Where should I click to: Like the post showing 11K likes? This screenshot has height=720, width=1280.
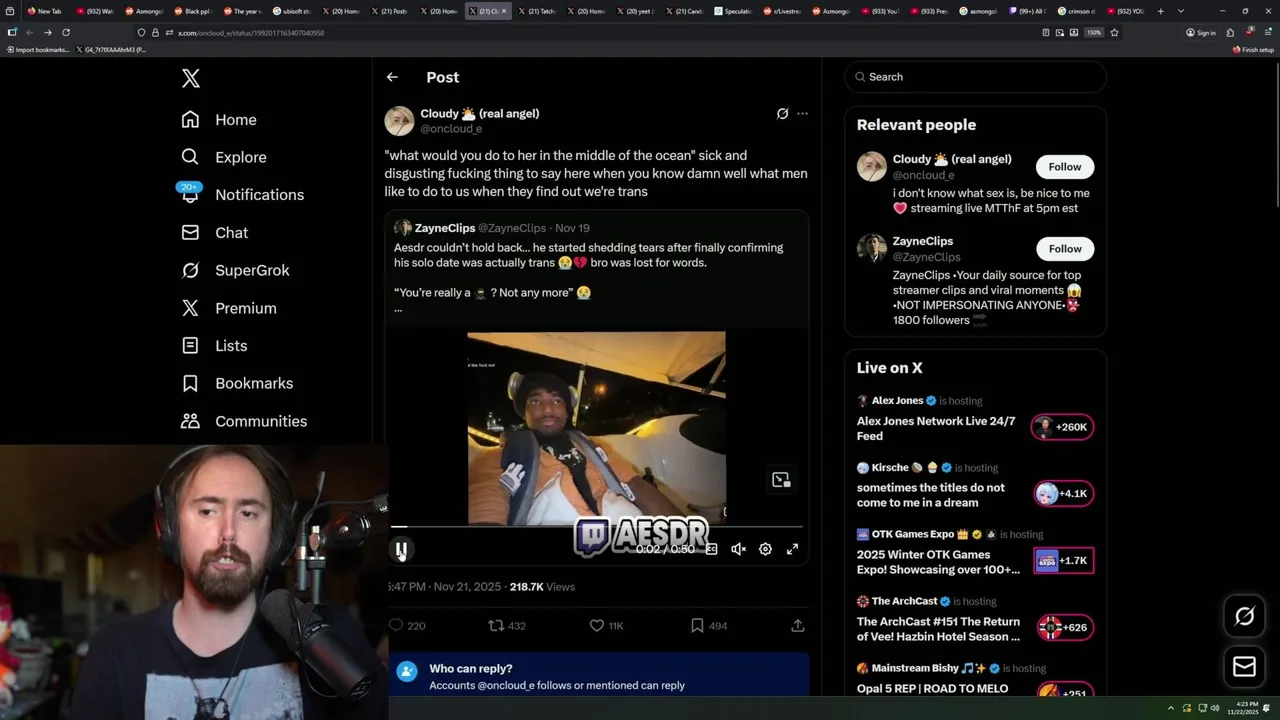tap(597, 626)
